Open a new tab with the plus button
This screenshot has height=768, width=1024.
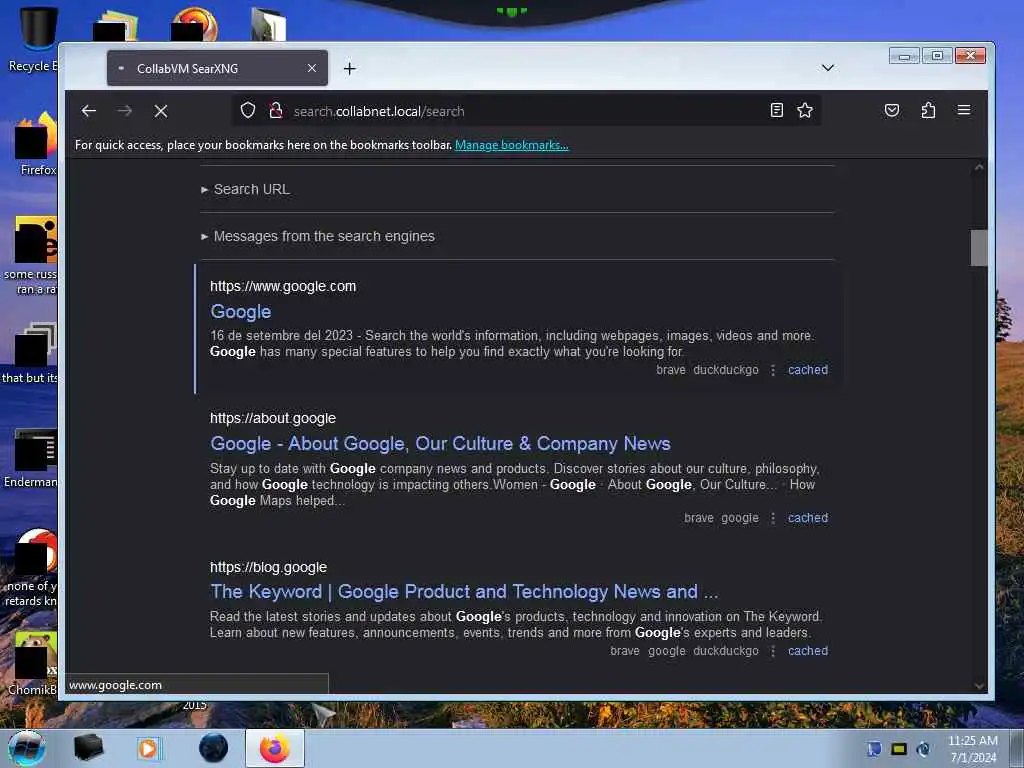(350, 69)
